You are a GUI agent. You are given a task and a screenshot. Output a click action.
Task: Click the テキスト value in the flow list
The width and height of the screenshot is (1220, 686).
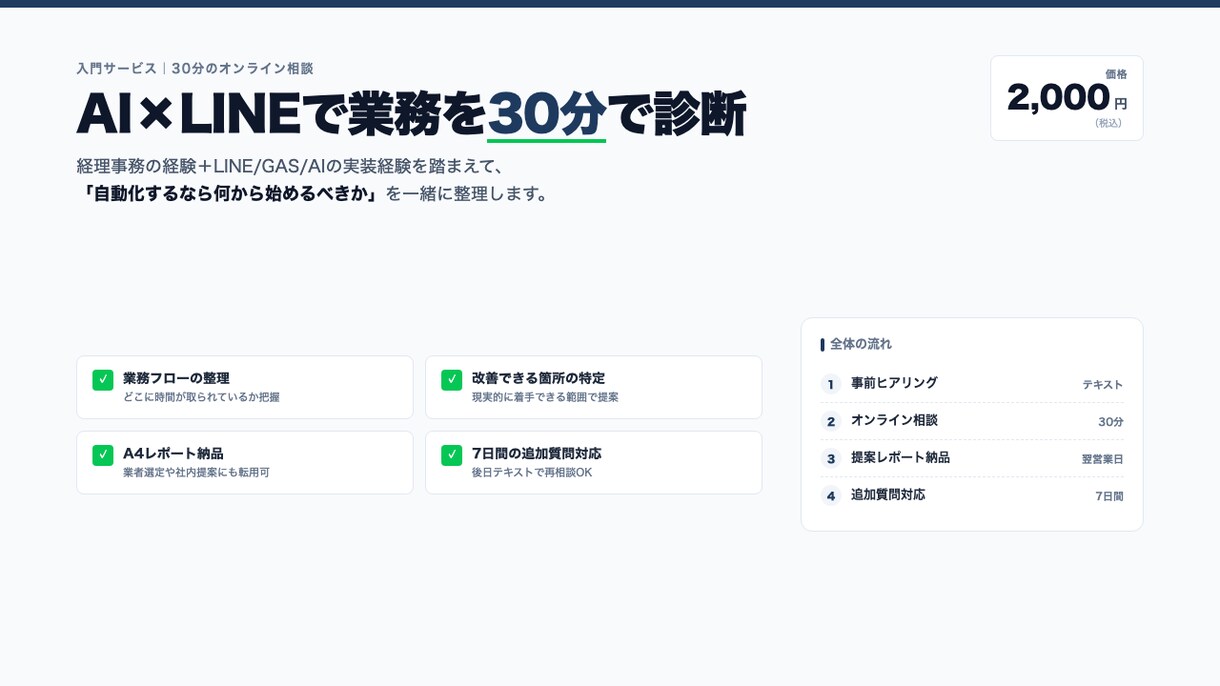click(x=1103, y=385)
